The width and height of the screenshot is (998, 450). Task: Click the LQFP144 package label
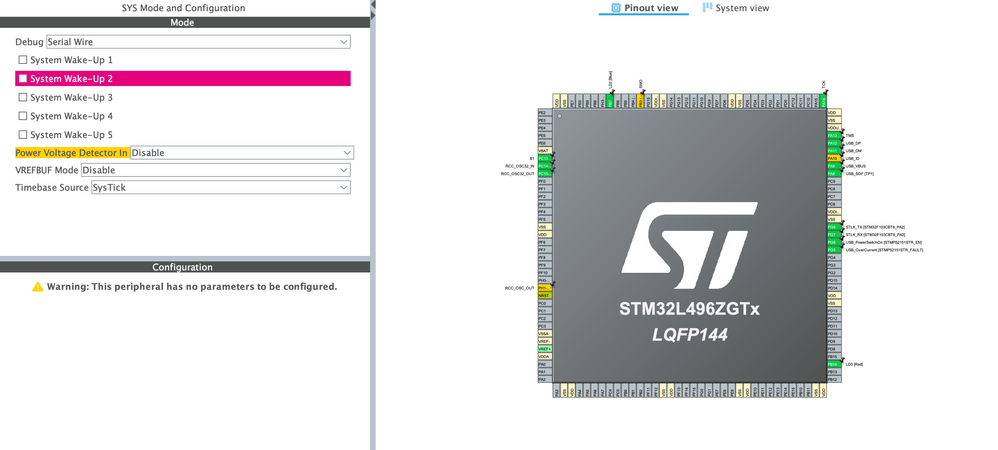click(690, 335)
